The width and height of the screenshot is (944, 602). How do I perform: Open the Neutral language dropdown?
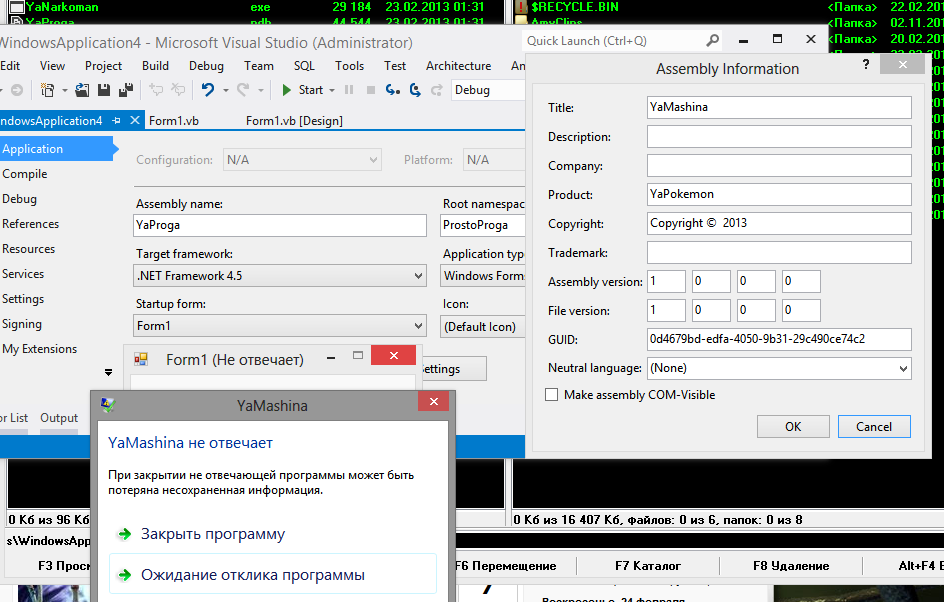click(x=903, y=368)
